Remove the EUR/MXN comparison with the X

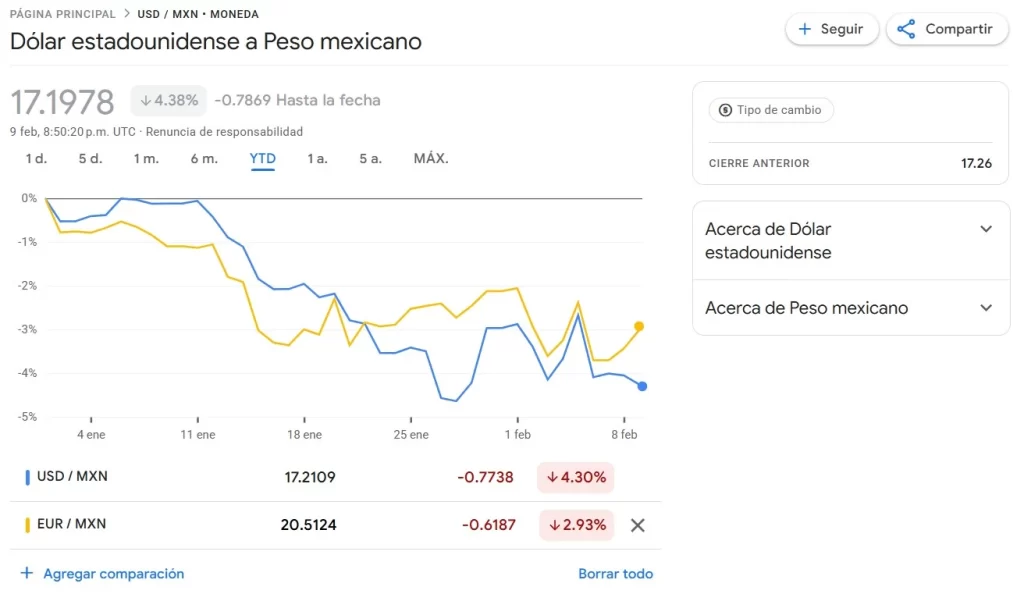637,524
